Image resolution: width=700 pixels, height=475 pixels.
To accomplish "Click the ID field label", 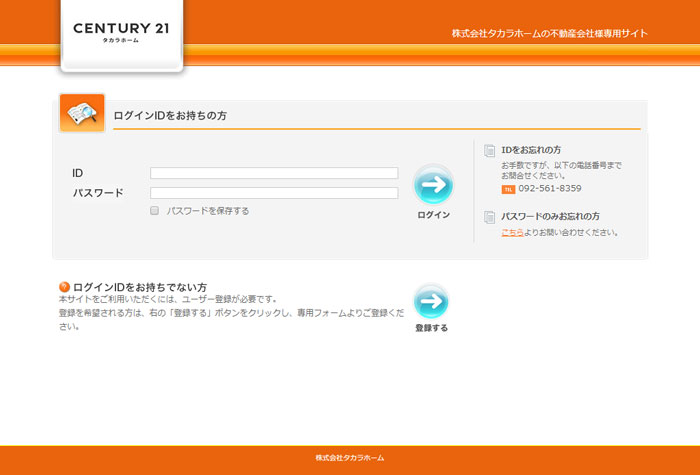I will click(x=78, y=173).
